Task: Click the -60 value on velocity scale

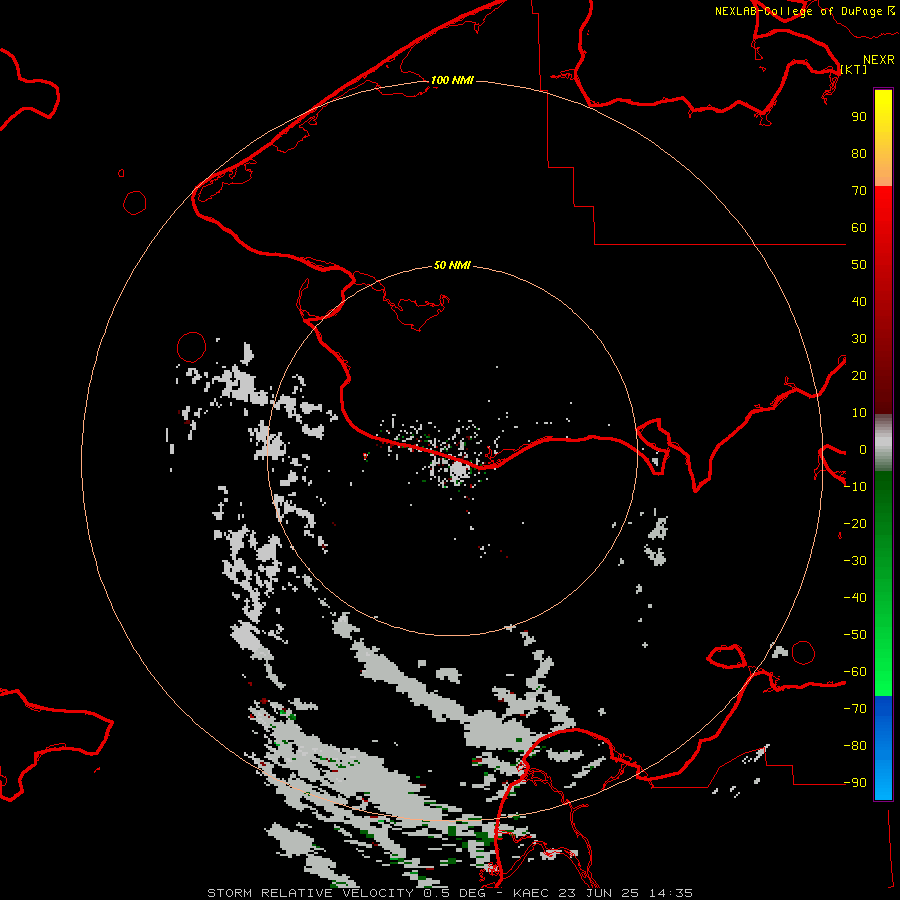Action: coord(855,672)
